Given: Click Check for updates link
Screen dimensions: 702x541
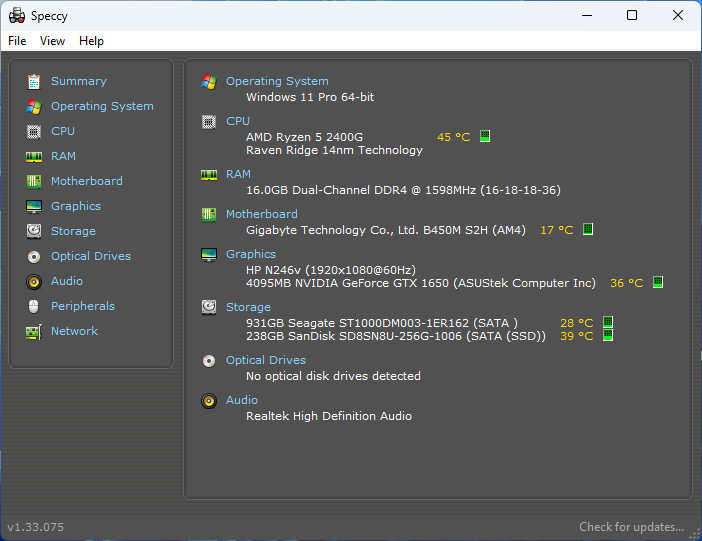Looking at the screenshot, I should [x=631, y=527].
